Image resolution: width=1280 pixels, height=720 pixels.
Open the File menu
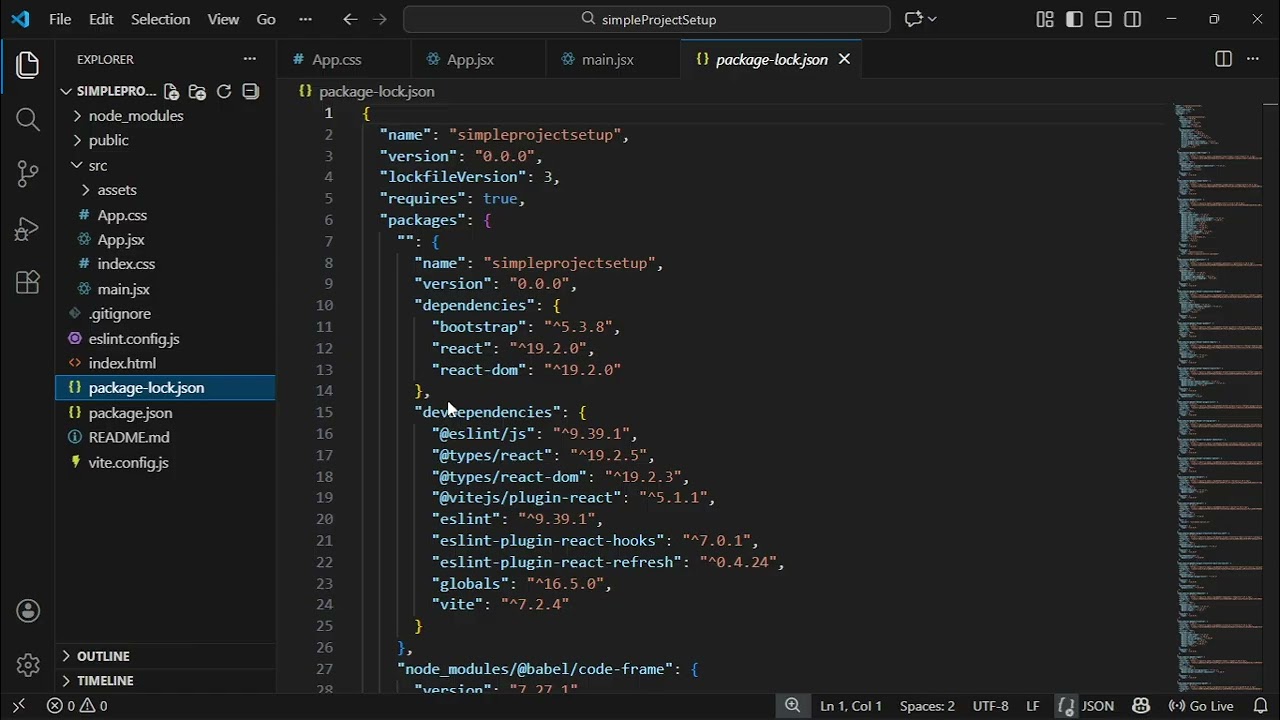click(x=60, y=19)
